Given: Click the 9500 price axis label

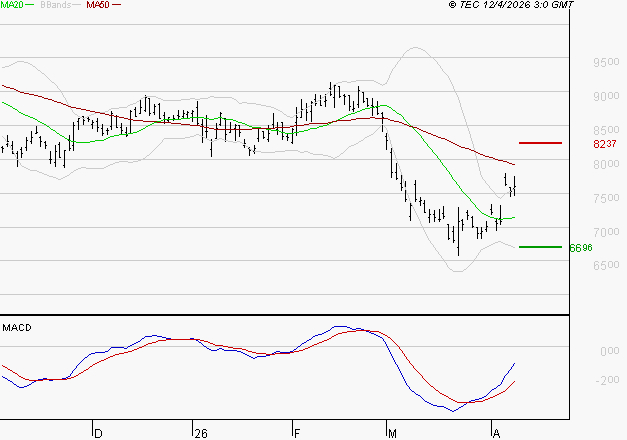Looking at the screenshot, I should pos(606,62).
